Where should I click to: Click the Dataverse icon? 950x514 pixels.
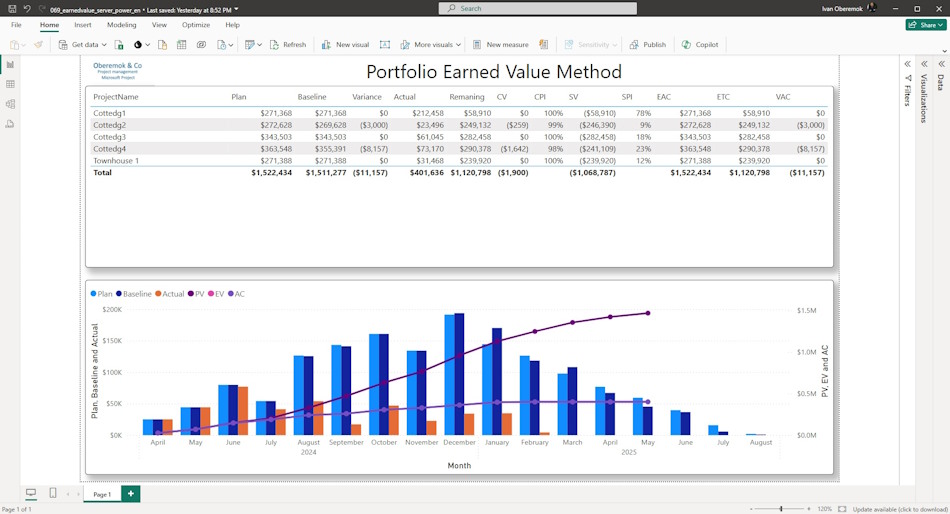pyautogui.click(x=201, y=44)
